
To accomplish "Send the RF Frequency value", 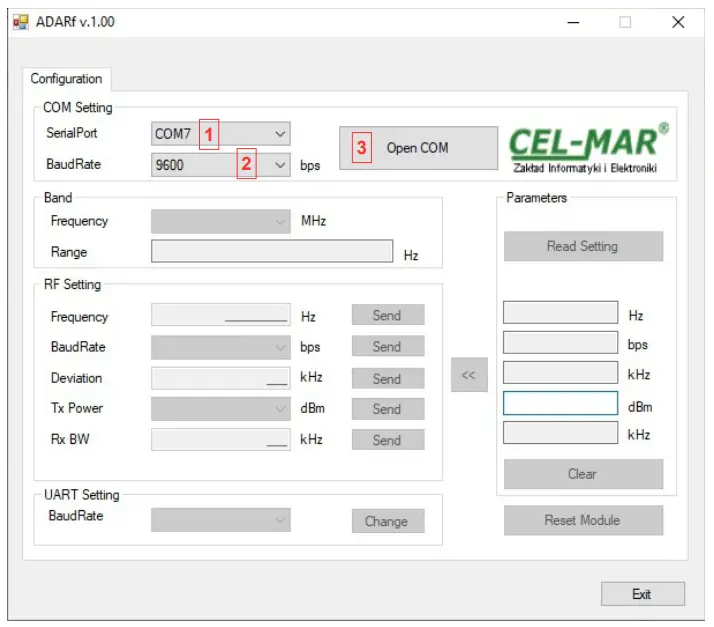I will [x=388, y=315].
